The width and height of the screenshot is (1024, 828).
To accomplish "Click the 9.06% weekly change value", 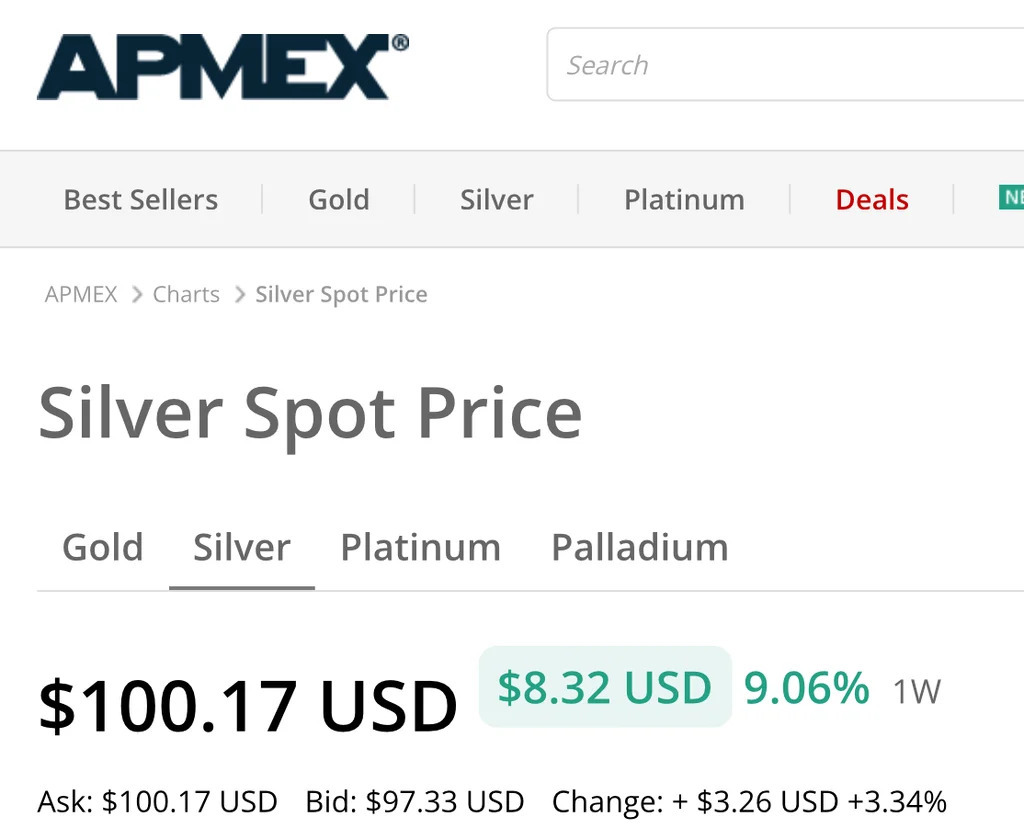I will (806, 688).
